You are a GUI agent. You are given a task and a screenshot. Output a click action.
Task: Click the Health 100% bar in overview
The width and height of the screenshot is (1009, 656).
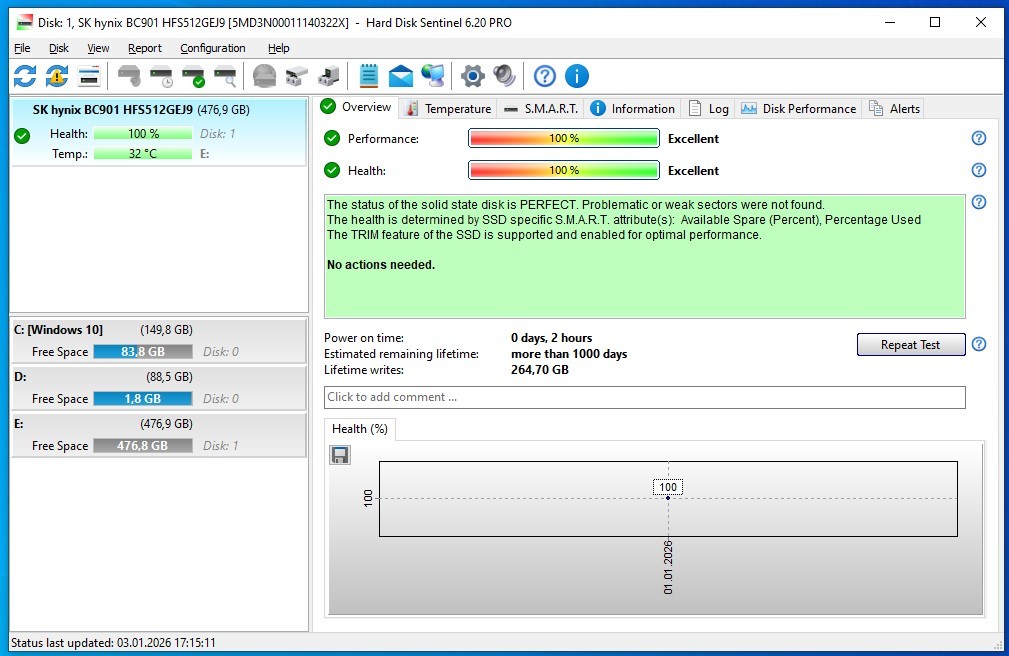[x=563, y=171]
